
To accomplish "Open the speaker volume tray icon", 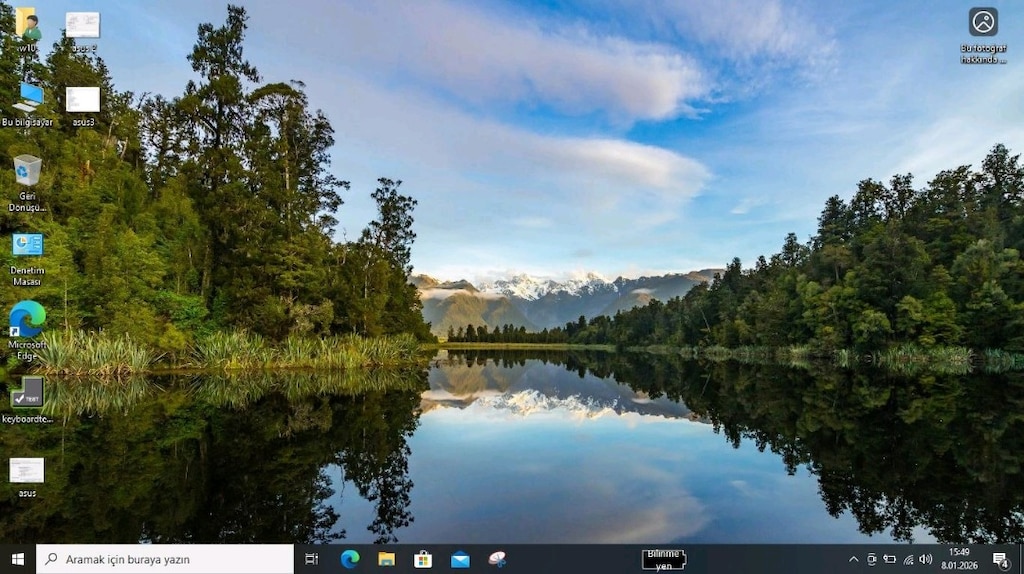I will (x=925, y=560).
